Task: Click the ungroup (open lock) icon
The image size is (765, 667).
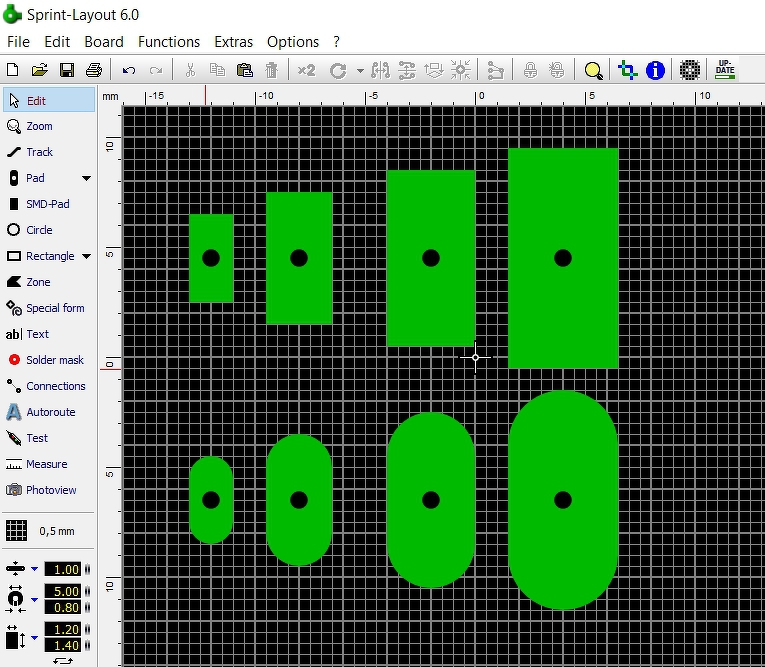Action: pyautogui.click(x=557, y=70)
